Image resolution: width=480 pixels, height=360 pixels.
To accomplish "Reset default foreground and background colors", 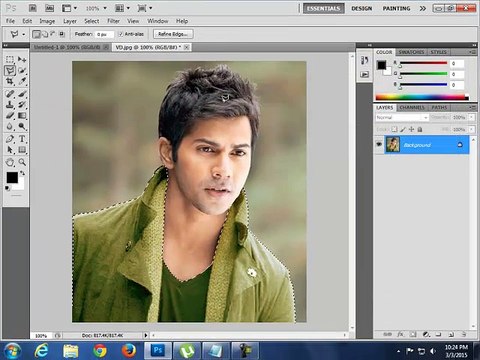I will [x=7, y=188].
